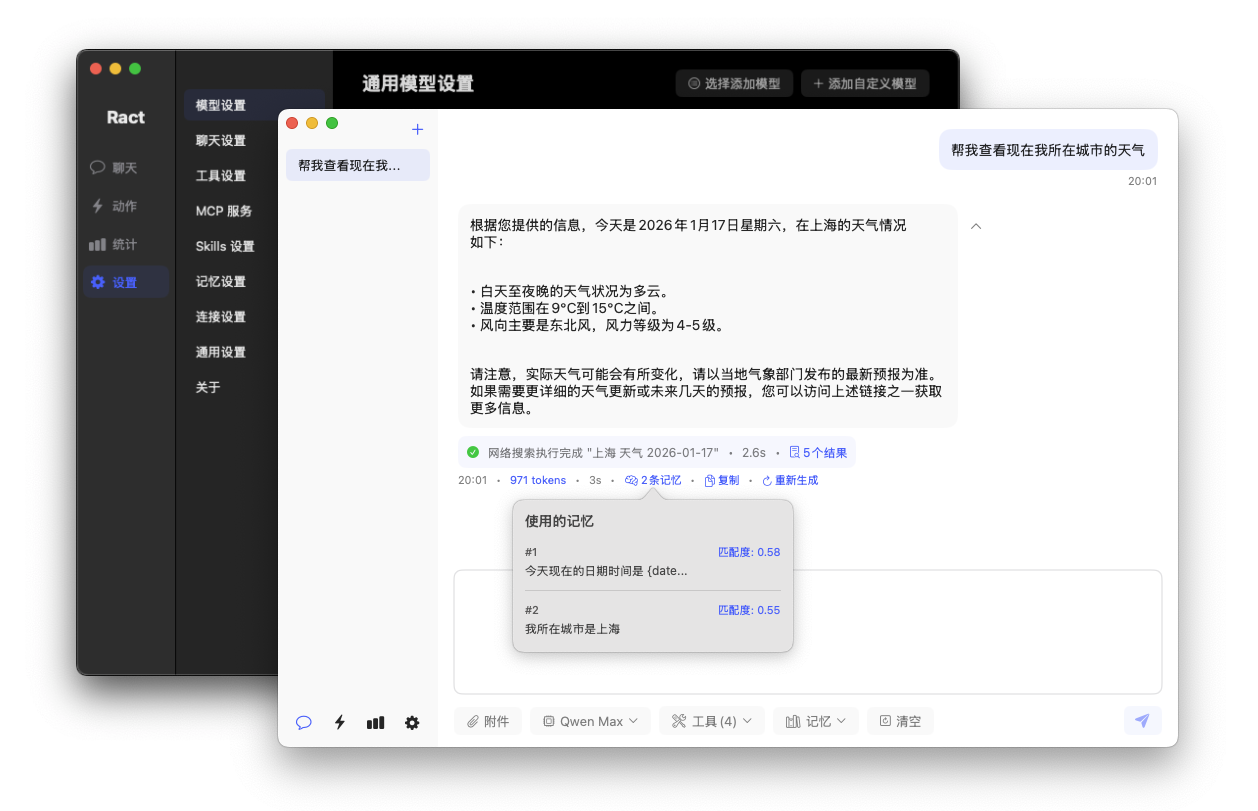1258x811 pixels.
Task: Select MCP 服务 in settings menu
Action: pyautogui.click(x=224, y=211)
